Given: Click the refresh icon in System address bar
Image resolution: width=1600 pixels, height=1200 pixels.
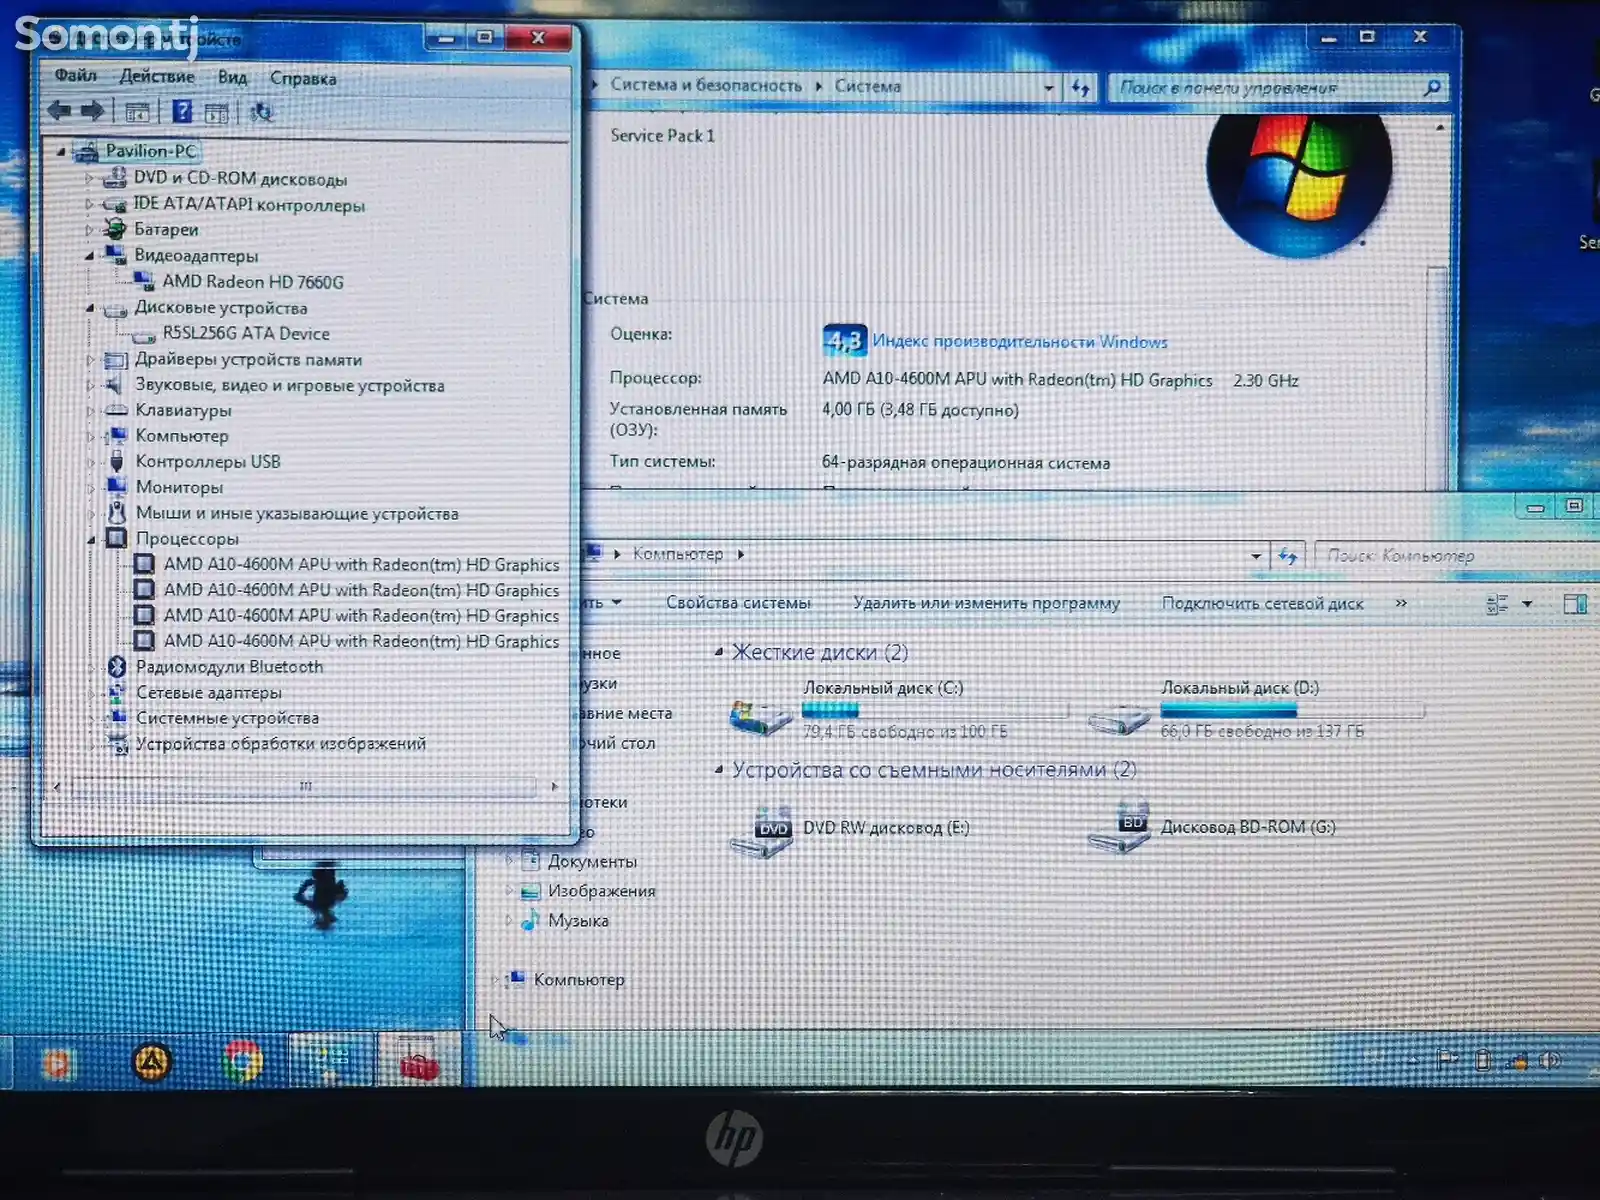Looking at the screenshot, I should click(1080, 88).
